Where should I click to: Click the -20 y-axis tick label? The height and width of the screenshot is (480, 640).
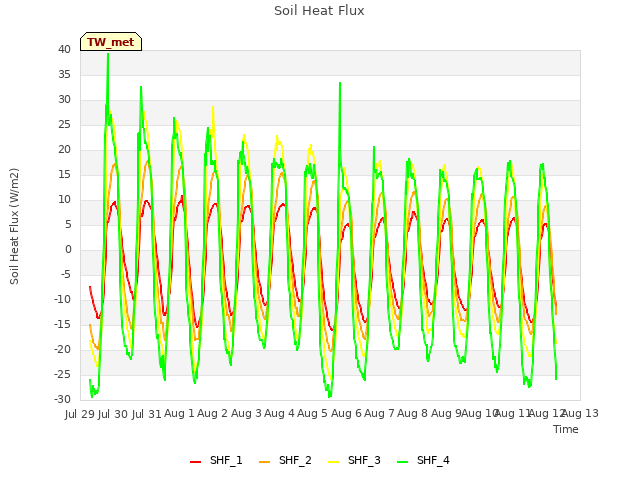[63, 349]
